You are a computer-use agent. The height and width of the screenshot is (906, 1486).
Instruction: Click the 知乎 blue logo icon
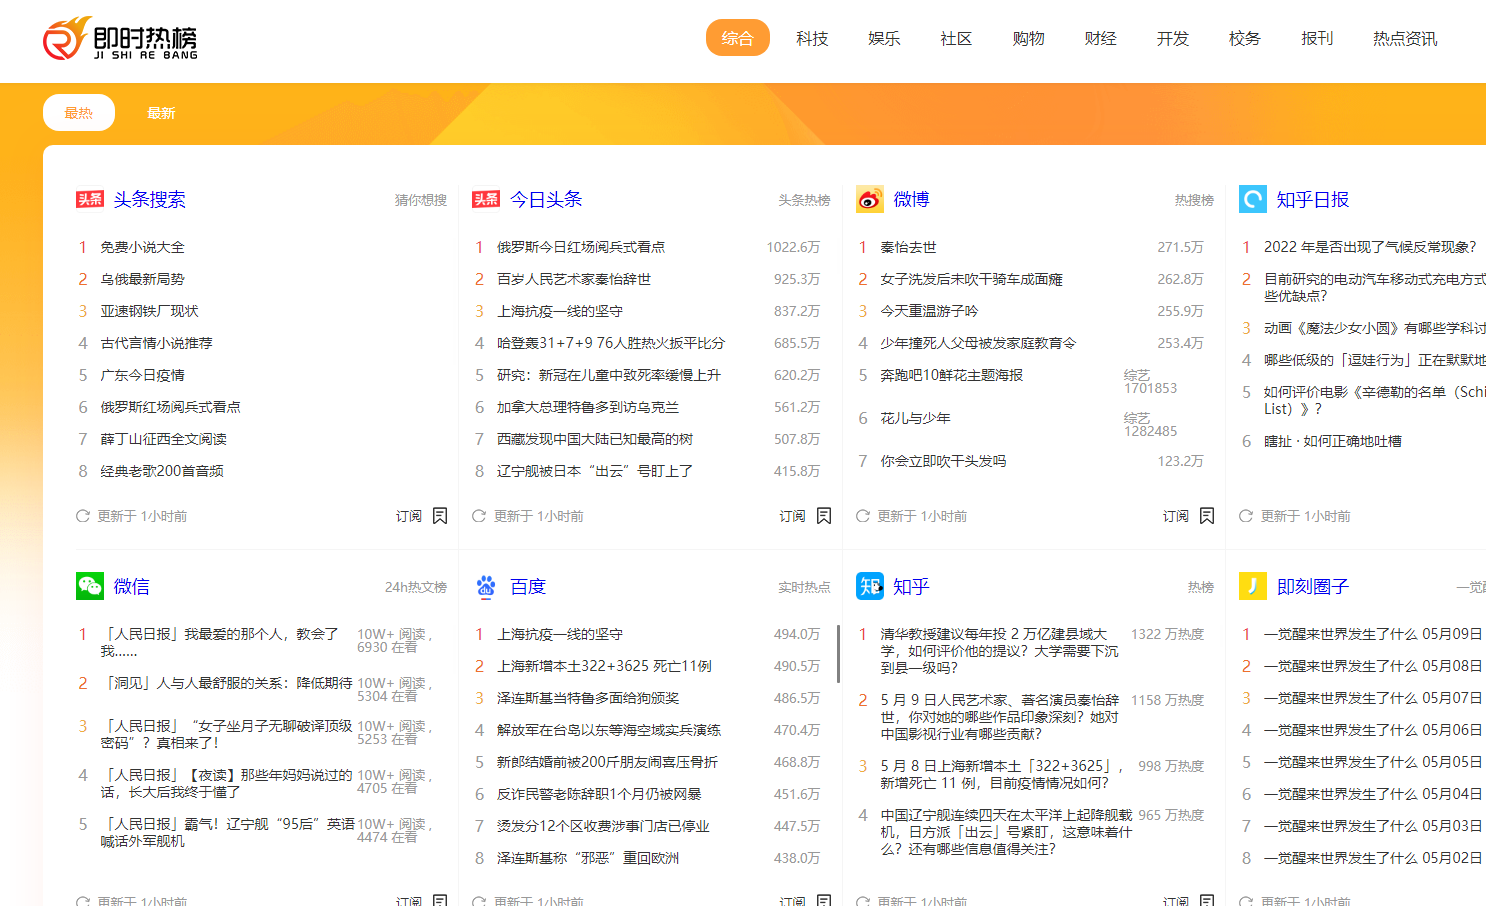click(870, 586)
